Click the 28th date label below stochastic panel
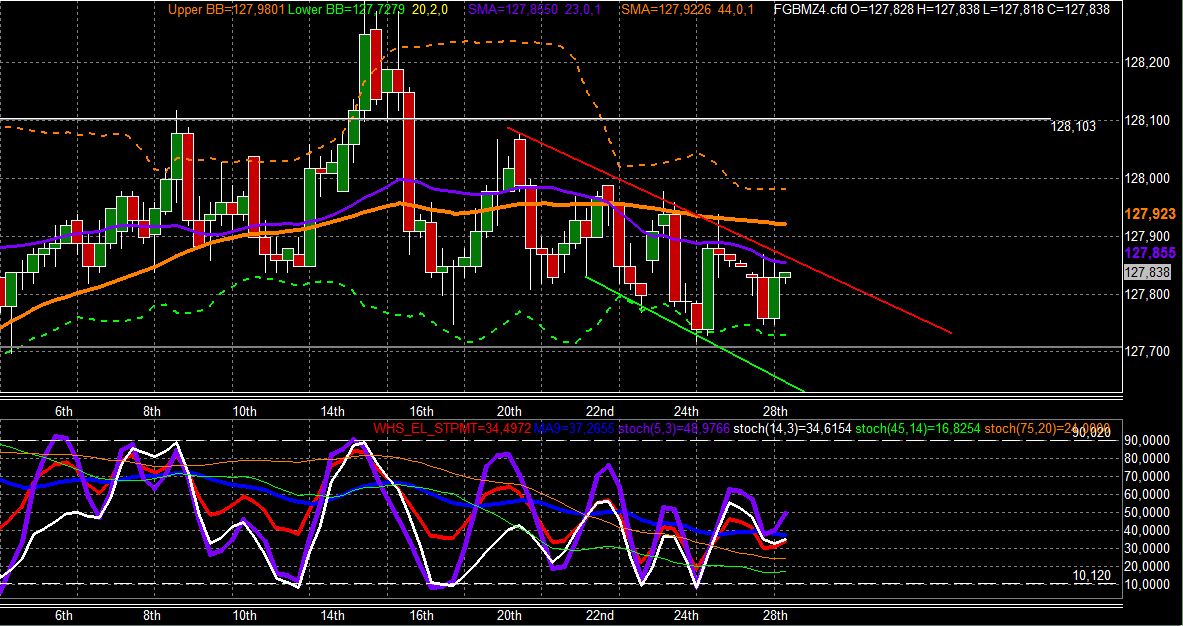Image resolution: width=1183 pixels, height=626 pixels. click(x=776, y=615)
